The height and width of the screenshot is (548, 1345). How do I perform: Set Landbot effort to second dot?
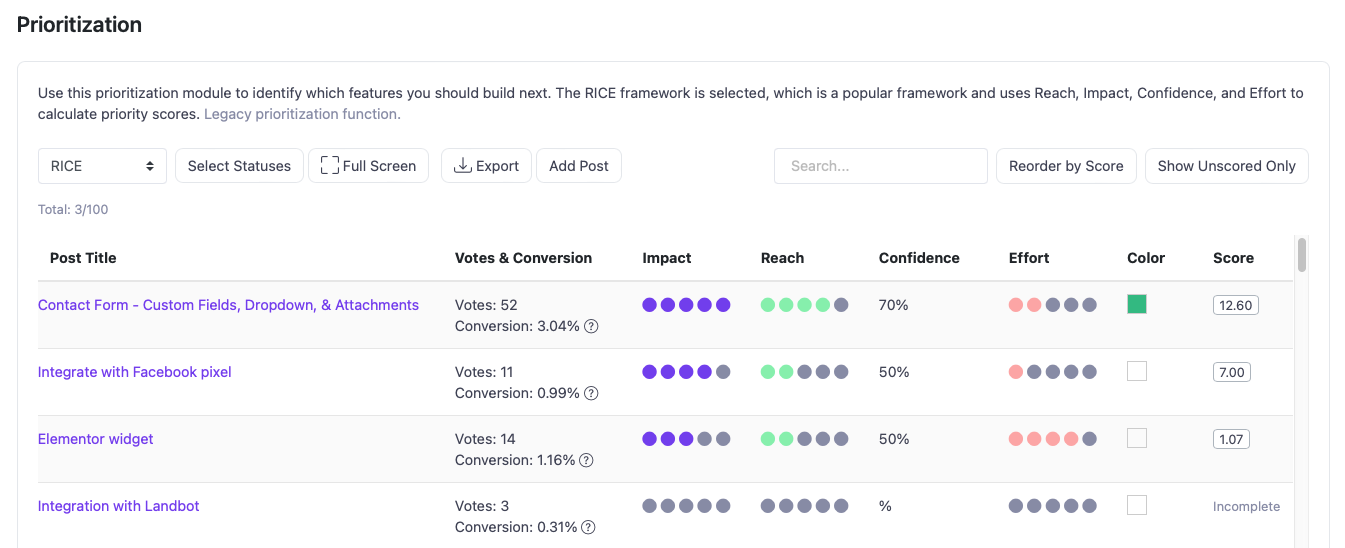coord(1034,506)
